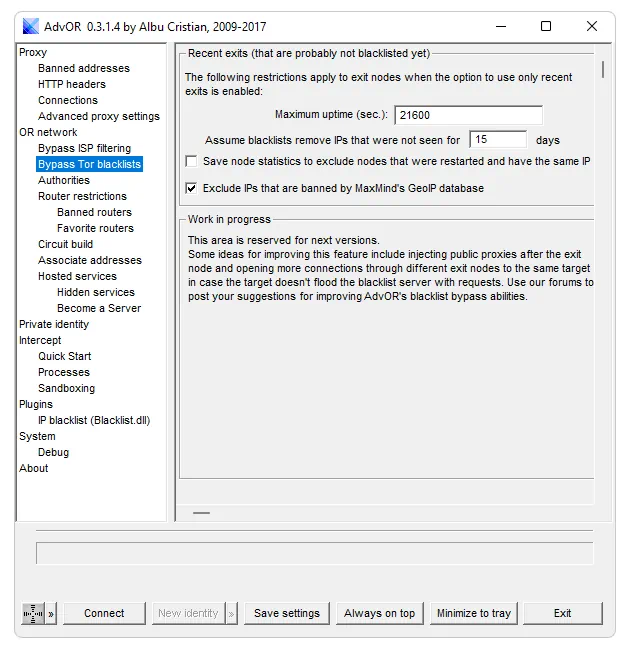Select OR network tree item

[48, 132]
